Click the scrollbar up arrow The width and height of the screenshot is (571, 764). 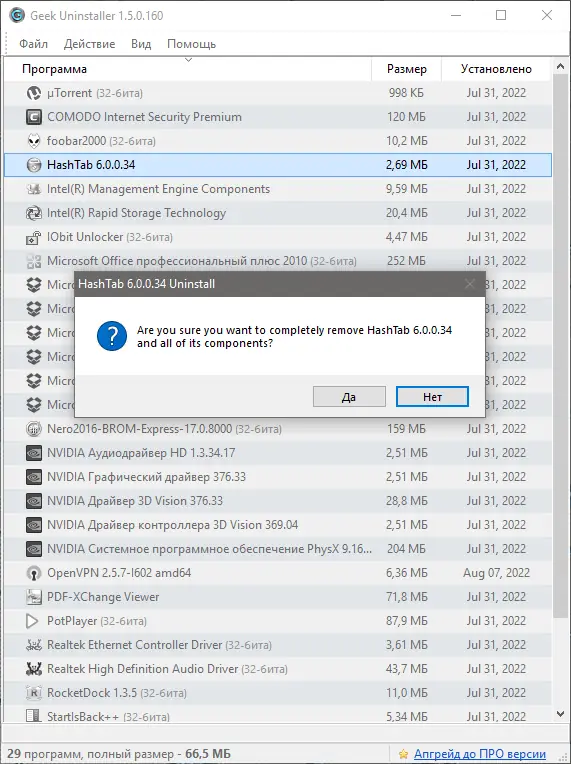560,66
